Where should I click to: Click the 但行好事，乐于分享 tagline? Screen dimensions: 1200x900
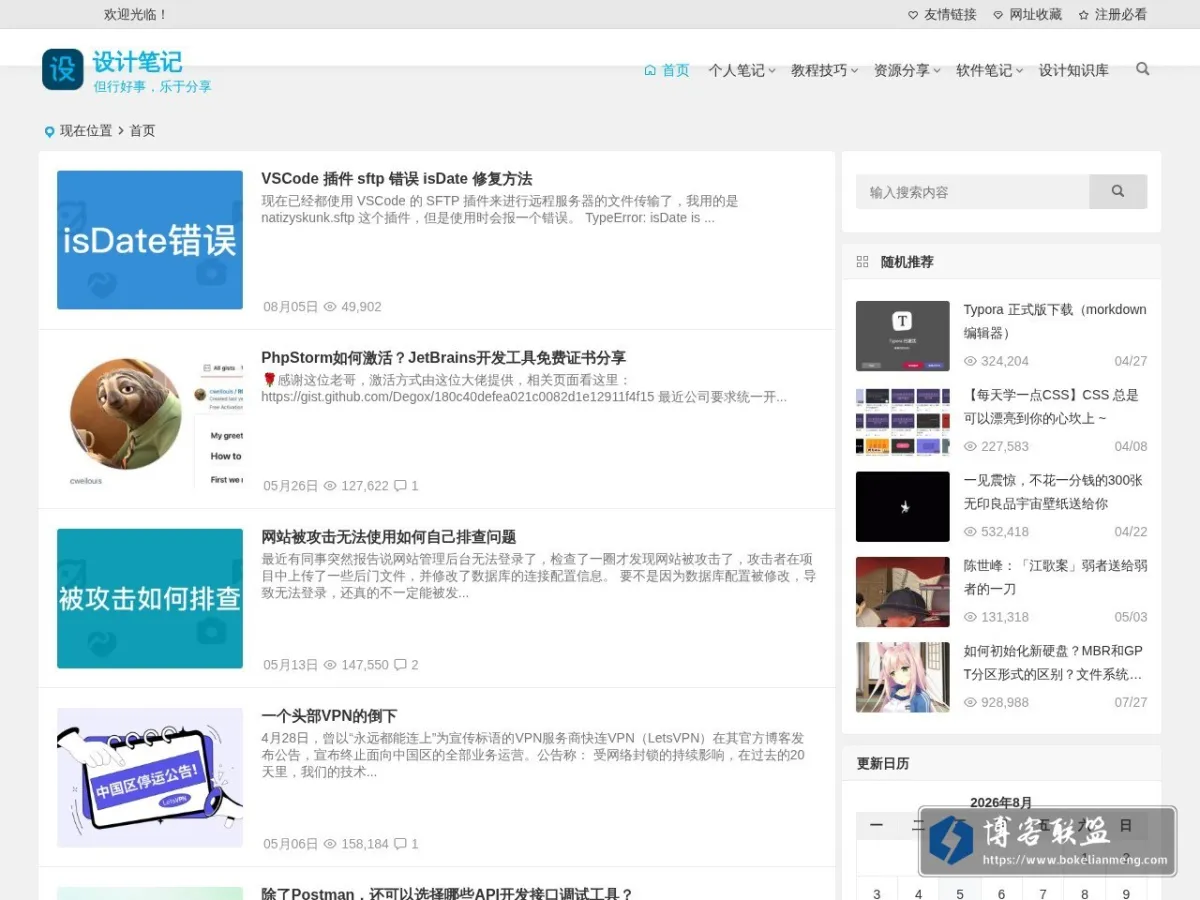(152, 87)
